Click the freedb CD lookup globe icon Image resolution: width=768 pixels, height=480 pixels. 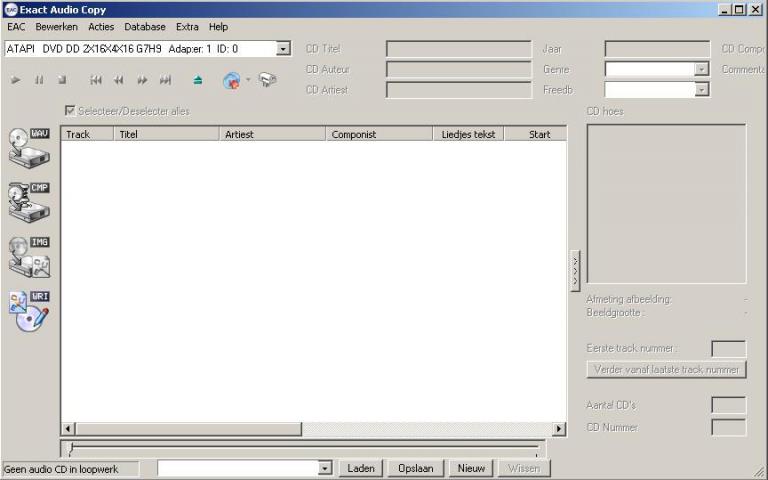pyautogui.click(x=231, y=80)
